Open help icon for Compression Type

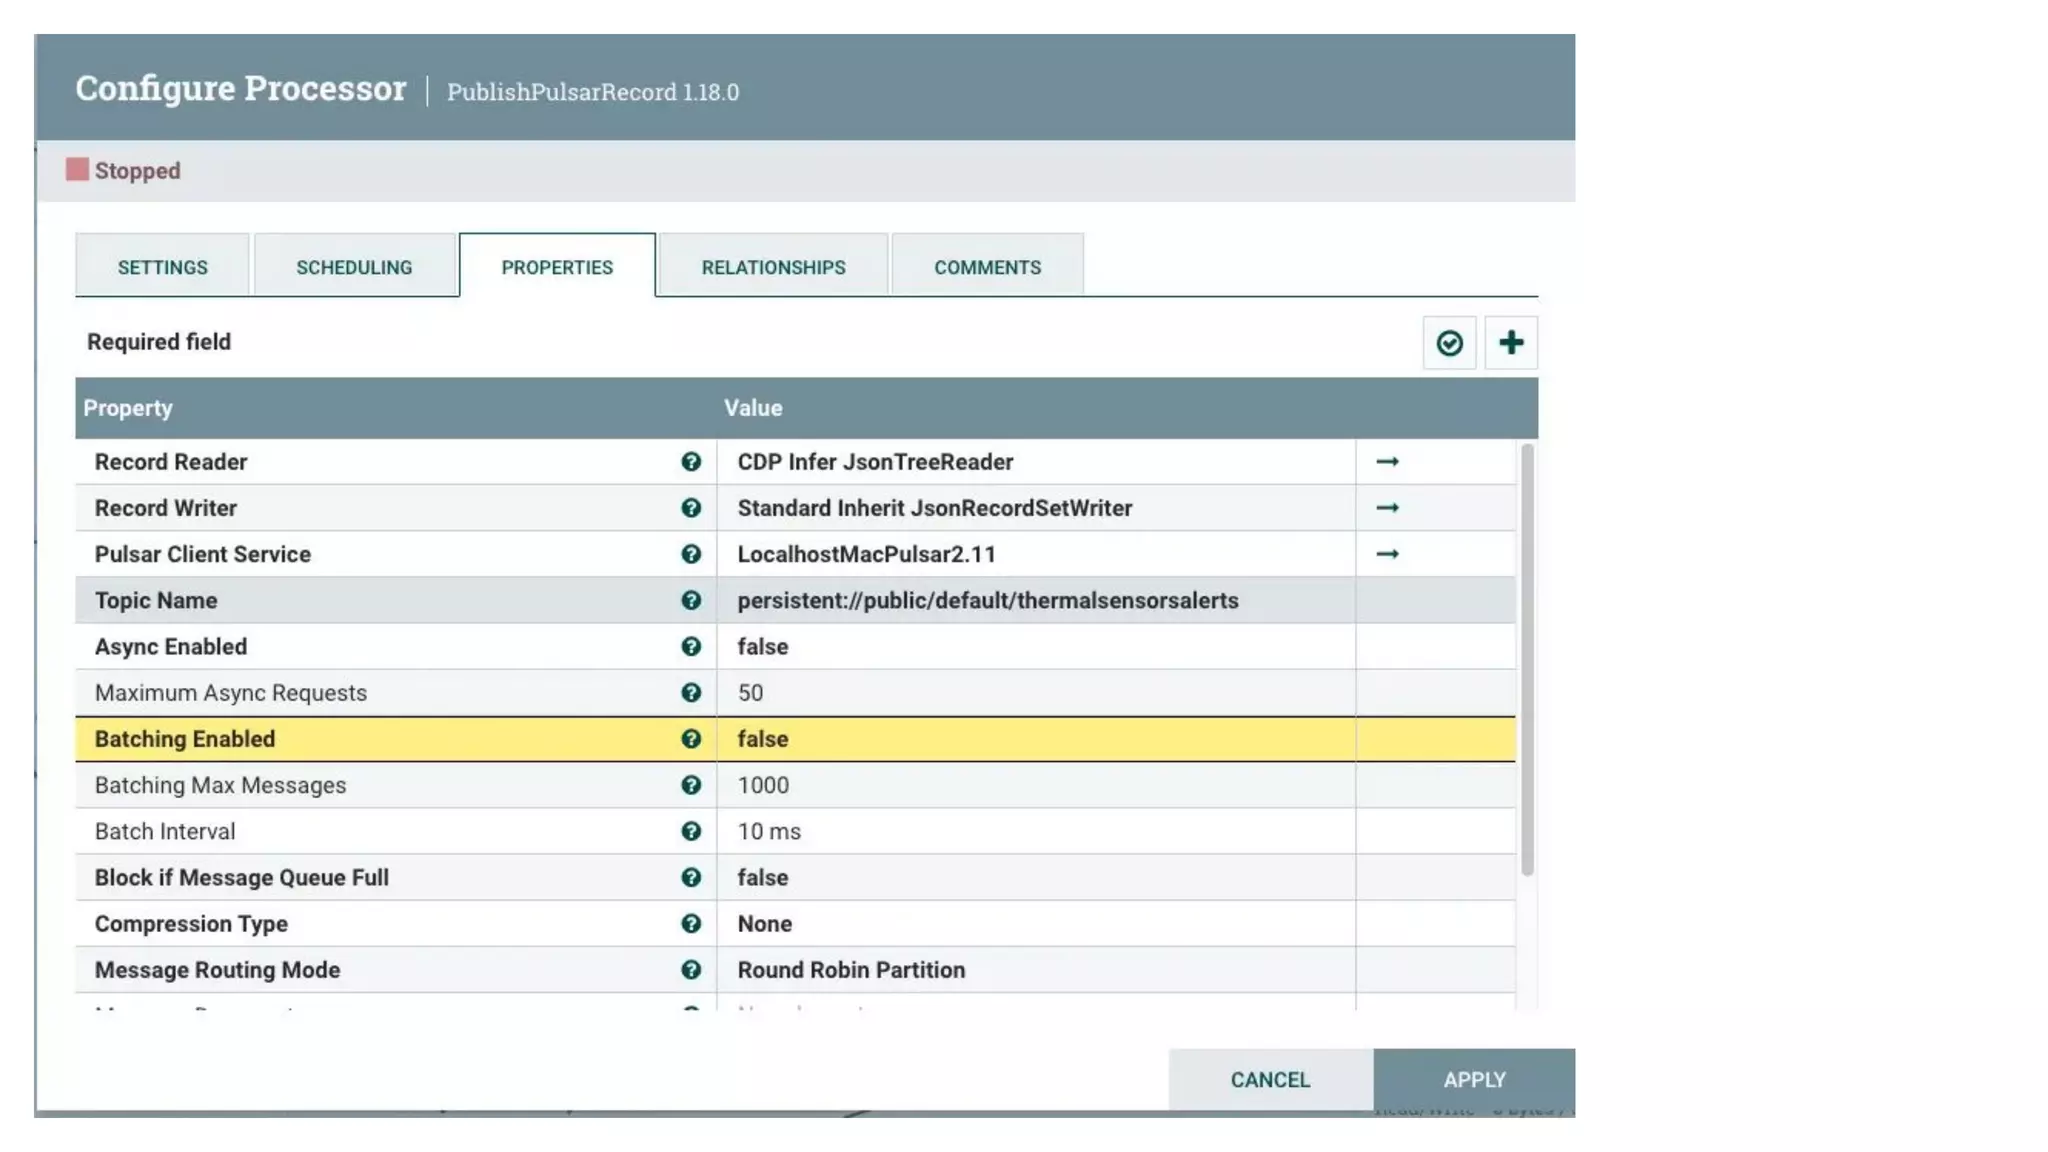(691, 924)
